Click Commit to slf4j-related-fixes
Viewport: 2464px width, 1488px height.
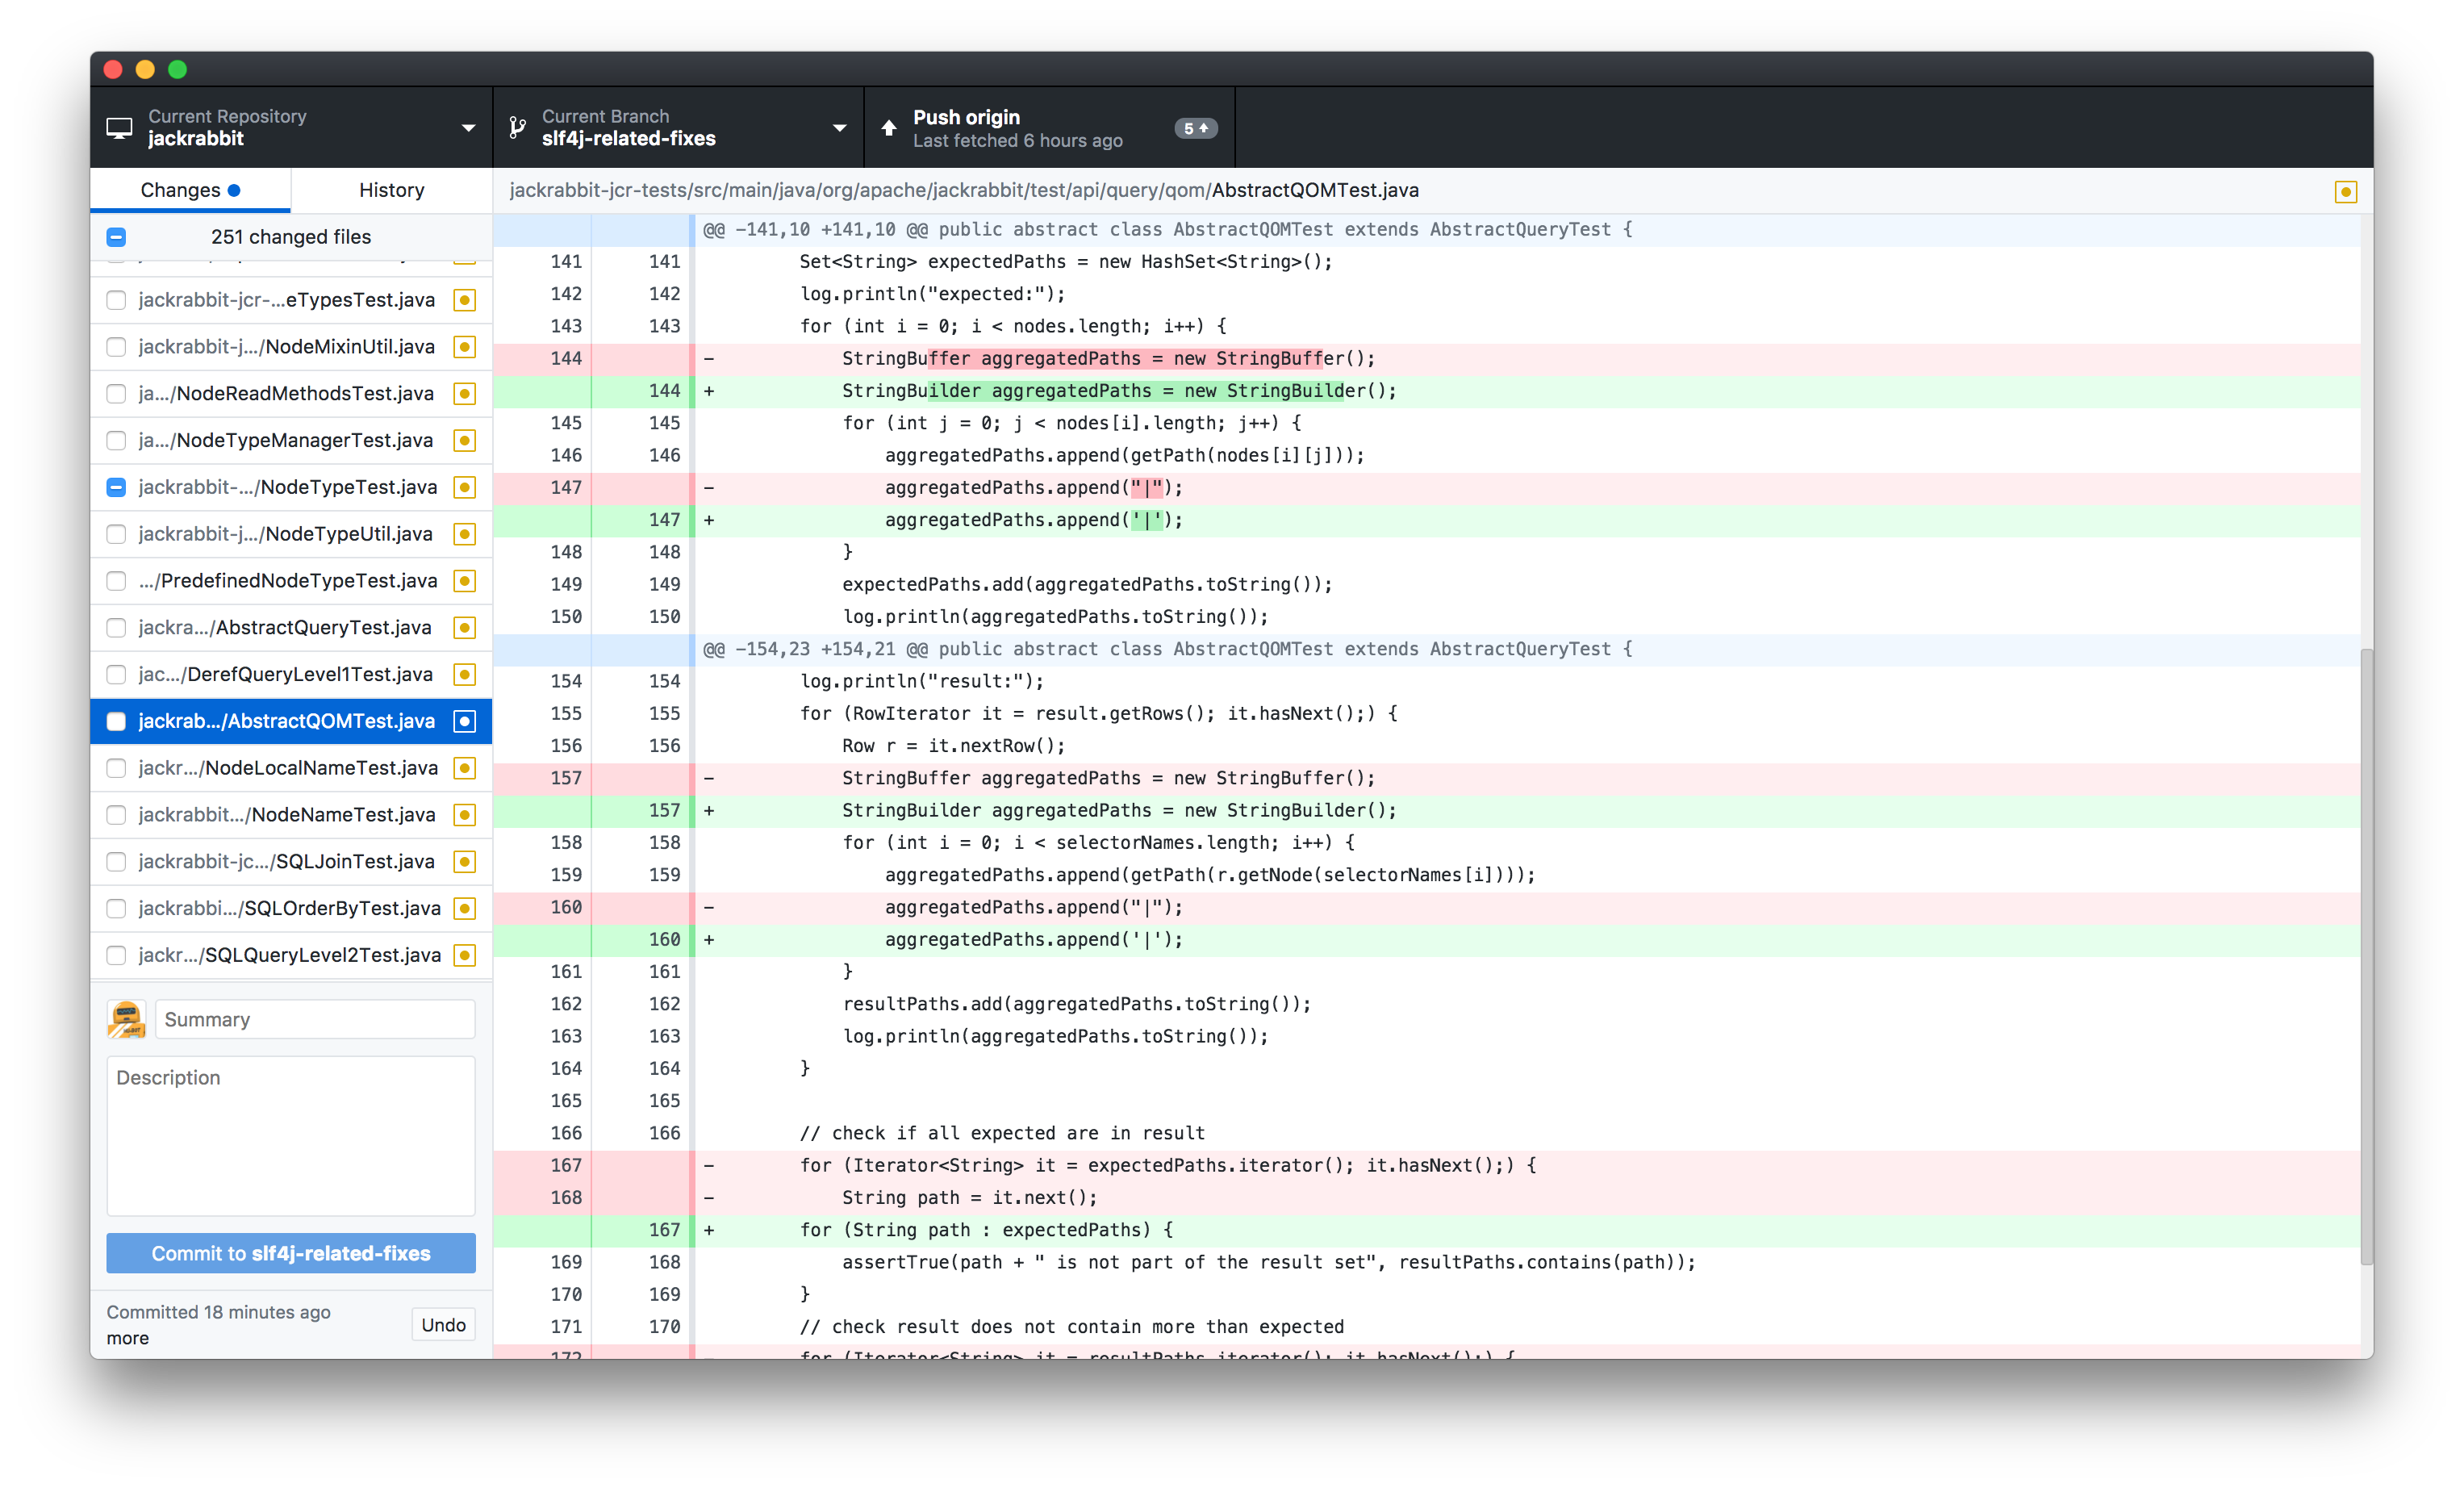[290, 1253]
